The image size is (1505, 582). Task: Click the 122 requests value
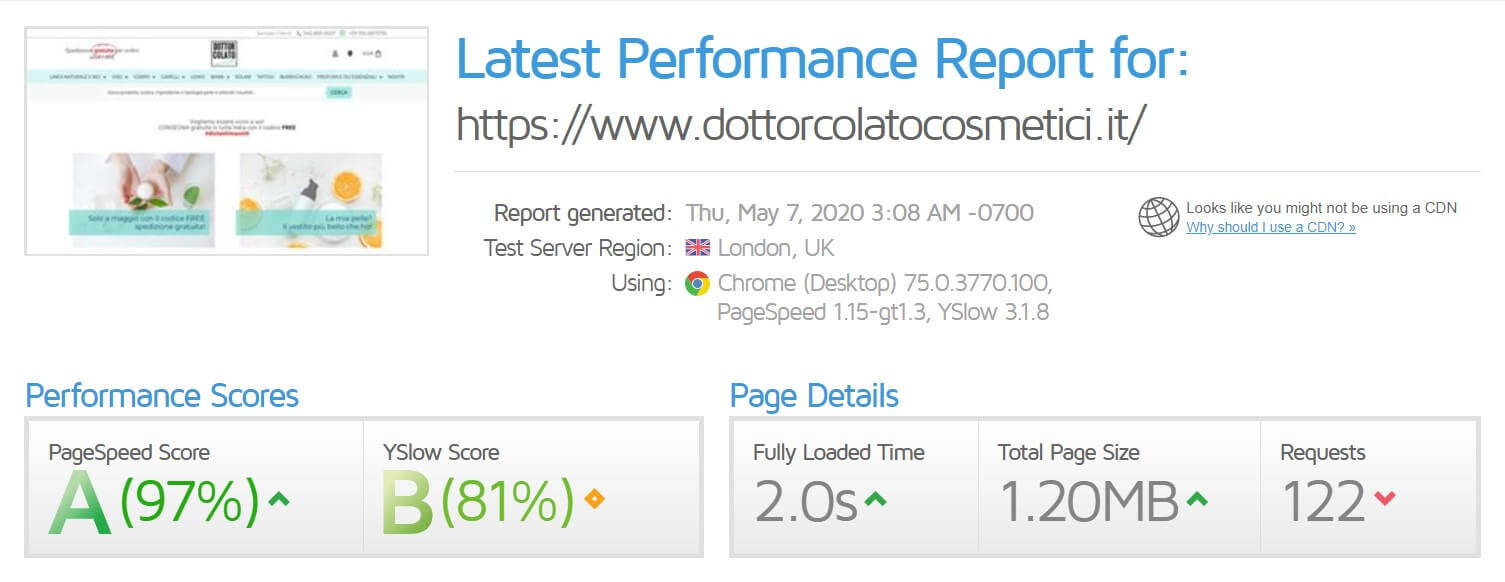click(1323, 502)
